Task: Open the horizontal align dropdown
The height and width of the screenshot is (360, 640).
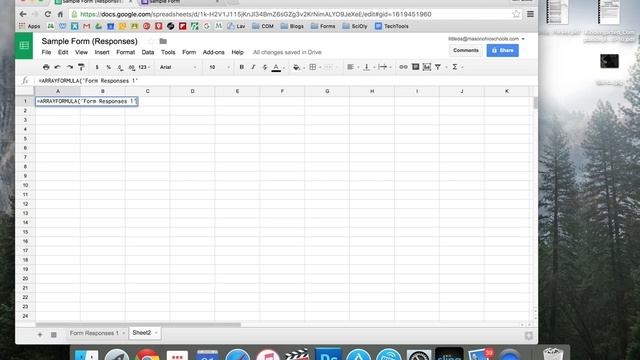Action: coord(350,67)
